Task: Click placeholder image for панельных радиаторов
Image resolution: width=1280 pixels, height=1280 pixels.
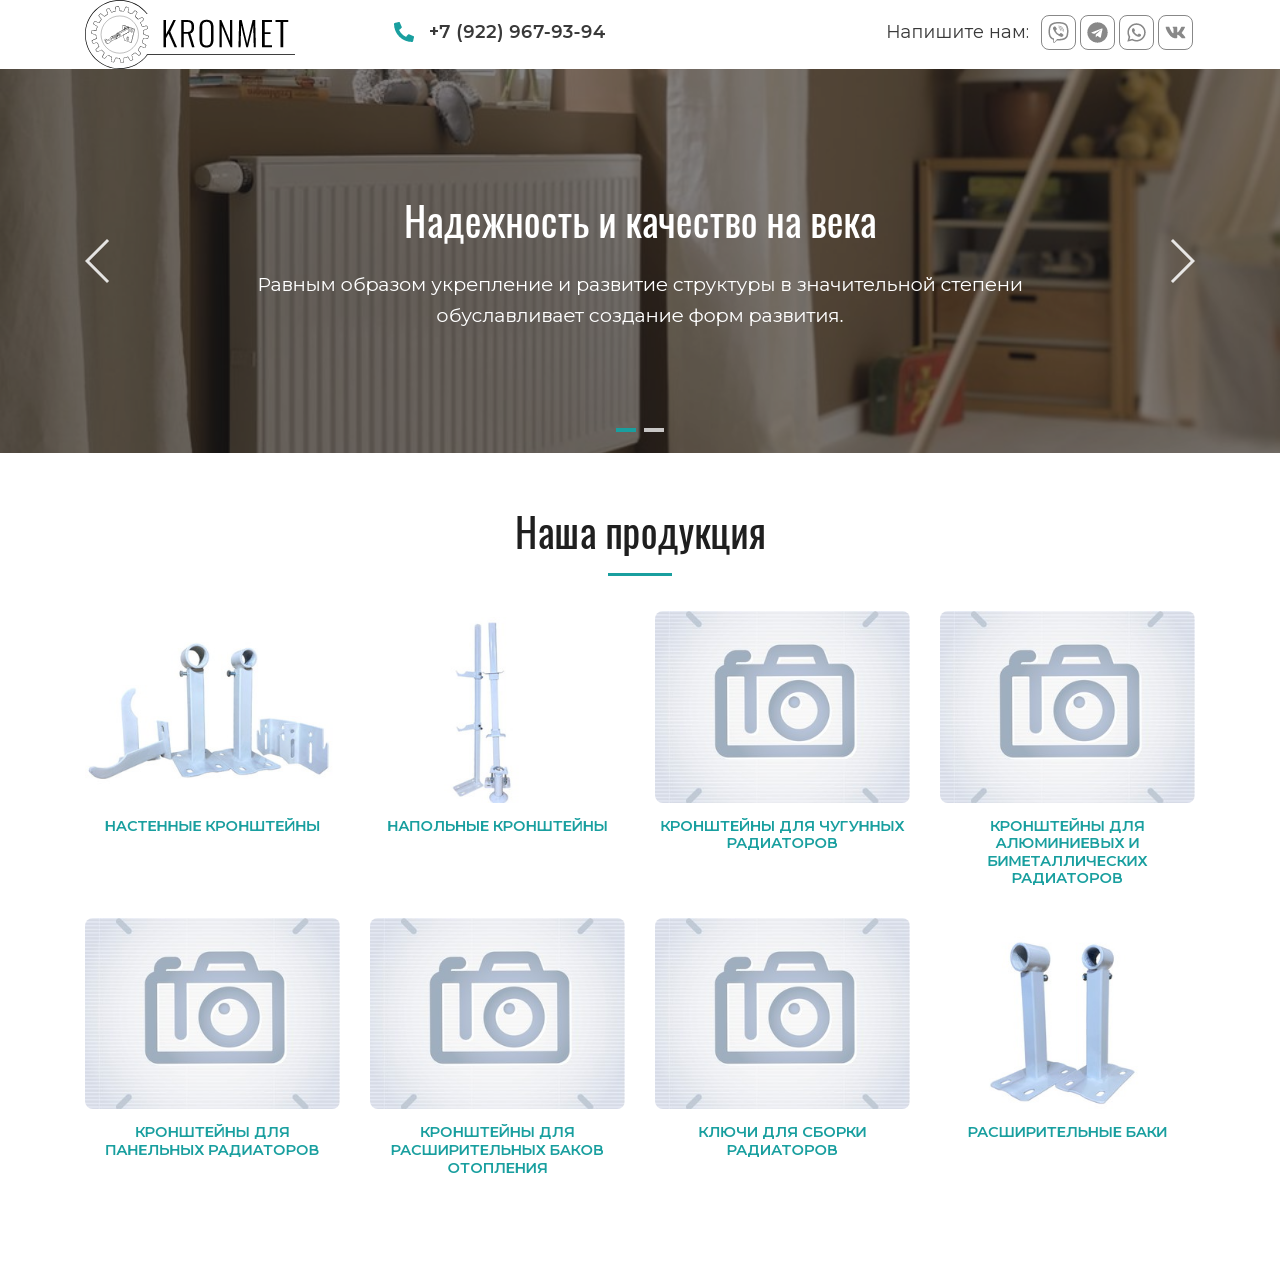Action: (212, 1013)
